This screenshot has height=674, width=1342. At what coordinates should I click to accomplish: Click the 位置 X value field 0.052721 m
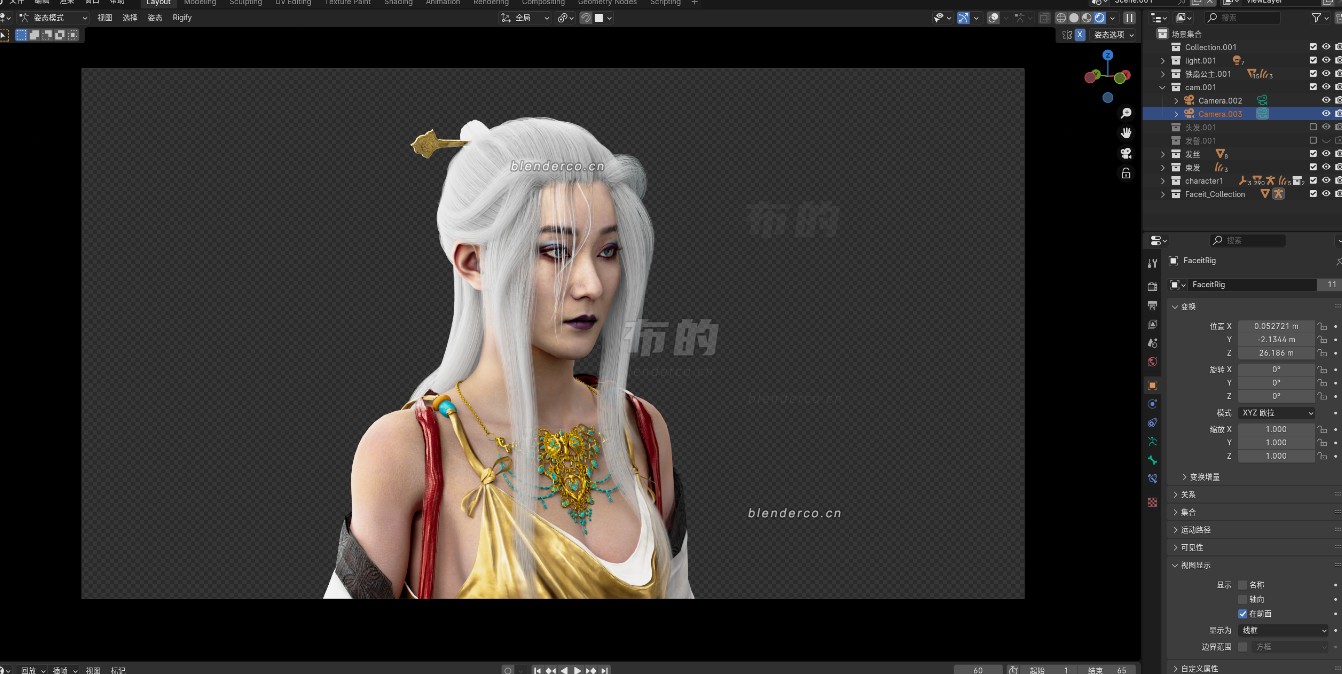point(1276,326)
